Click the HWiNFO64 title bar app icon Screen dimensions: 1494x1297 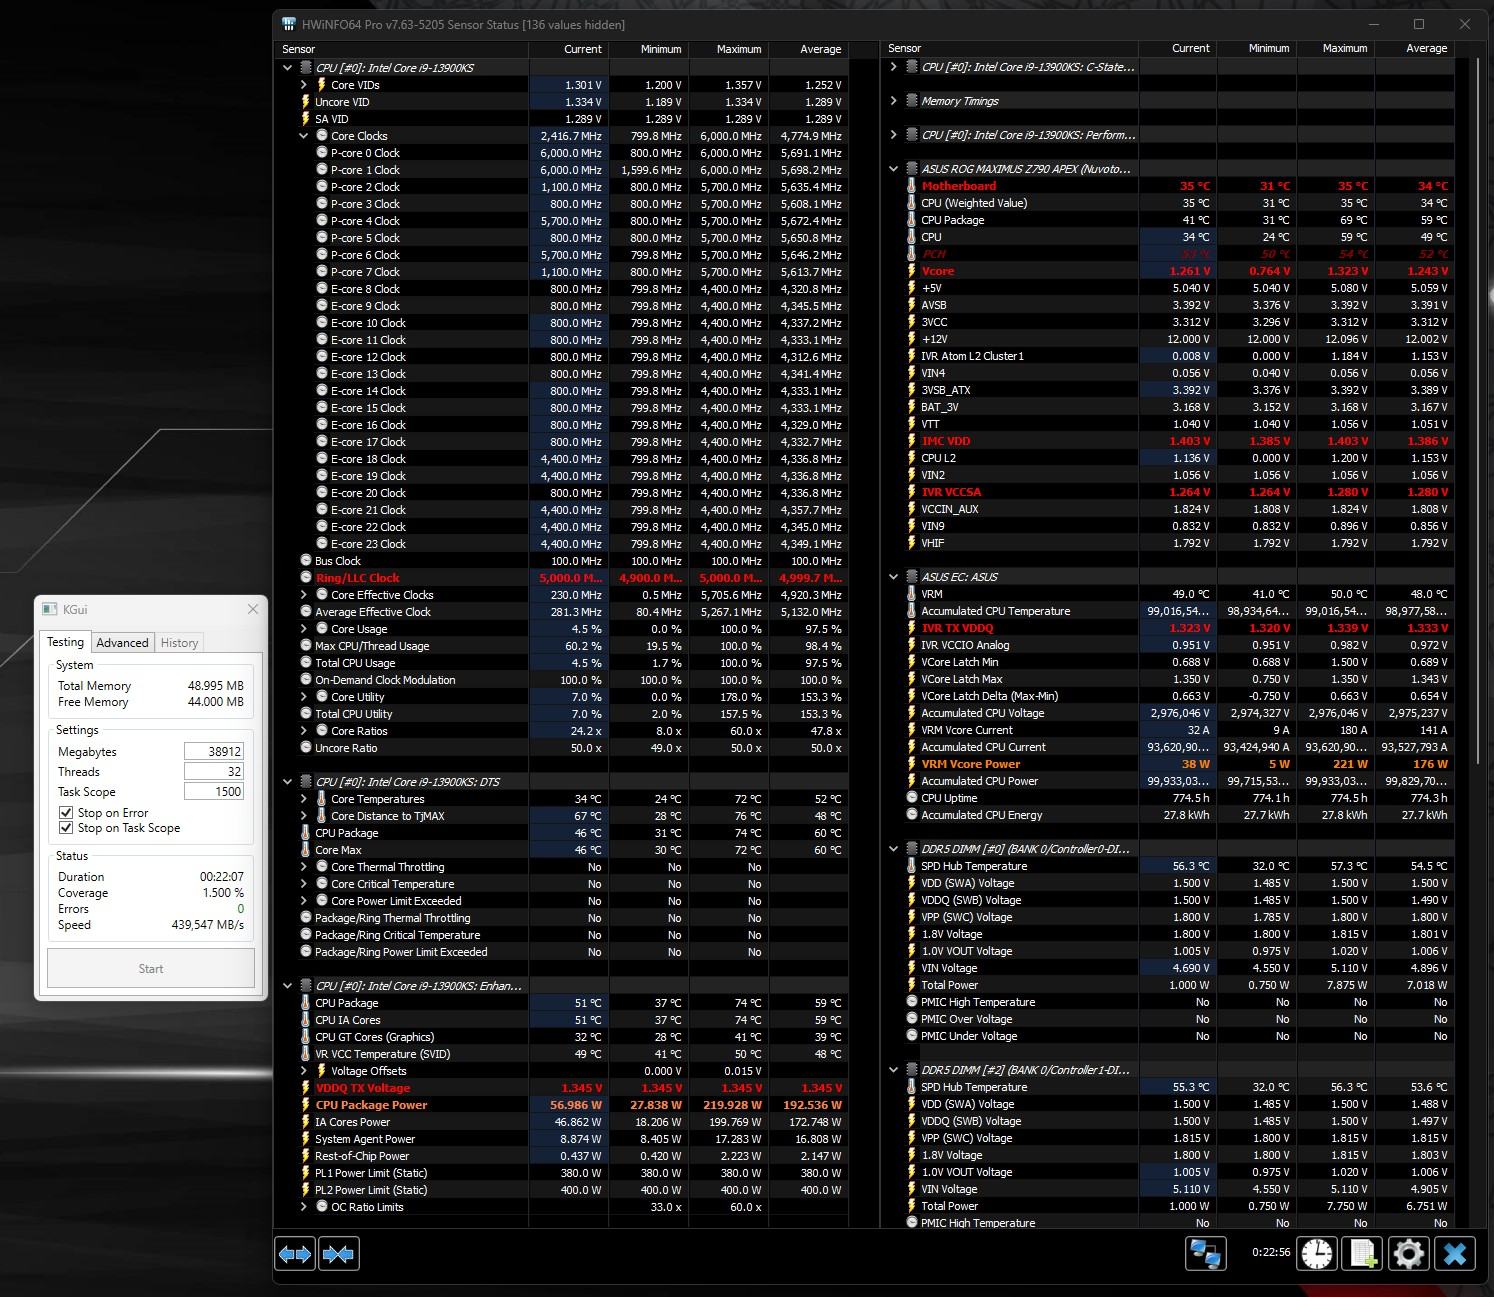coord(289,24)
